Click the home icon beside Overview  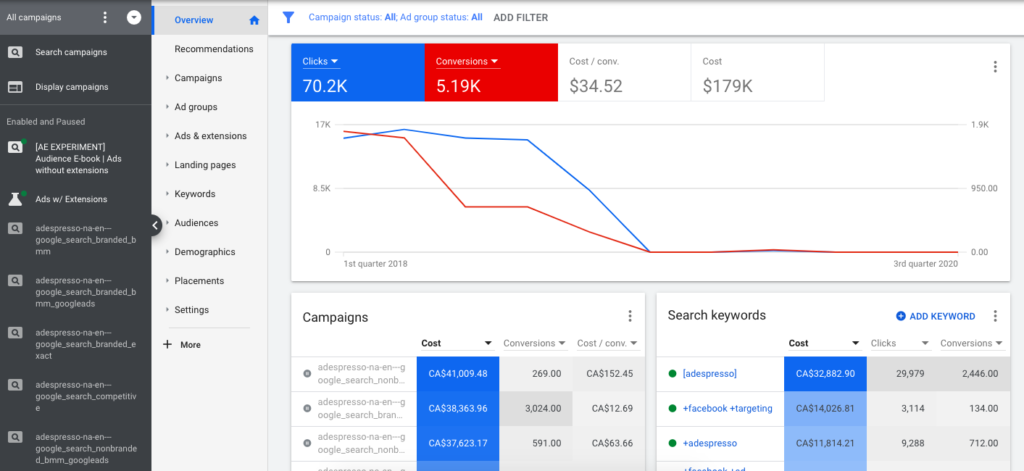(254, 20)
